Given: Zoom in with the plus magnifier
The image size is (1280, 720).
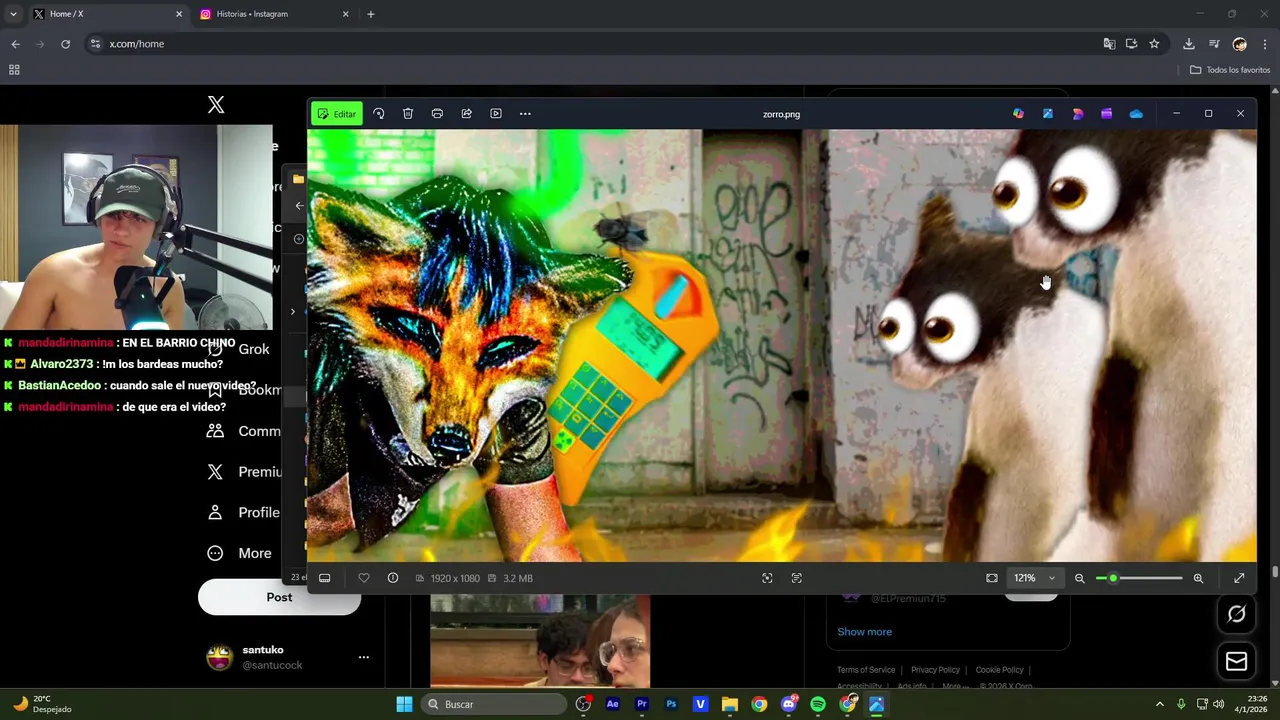Looking at the screenshot, I should (x=1198, y=578).
